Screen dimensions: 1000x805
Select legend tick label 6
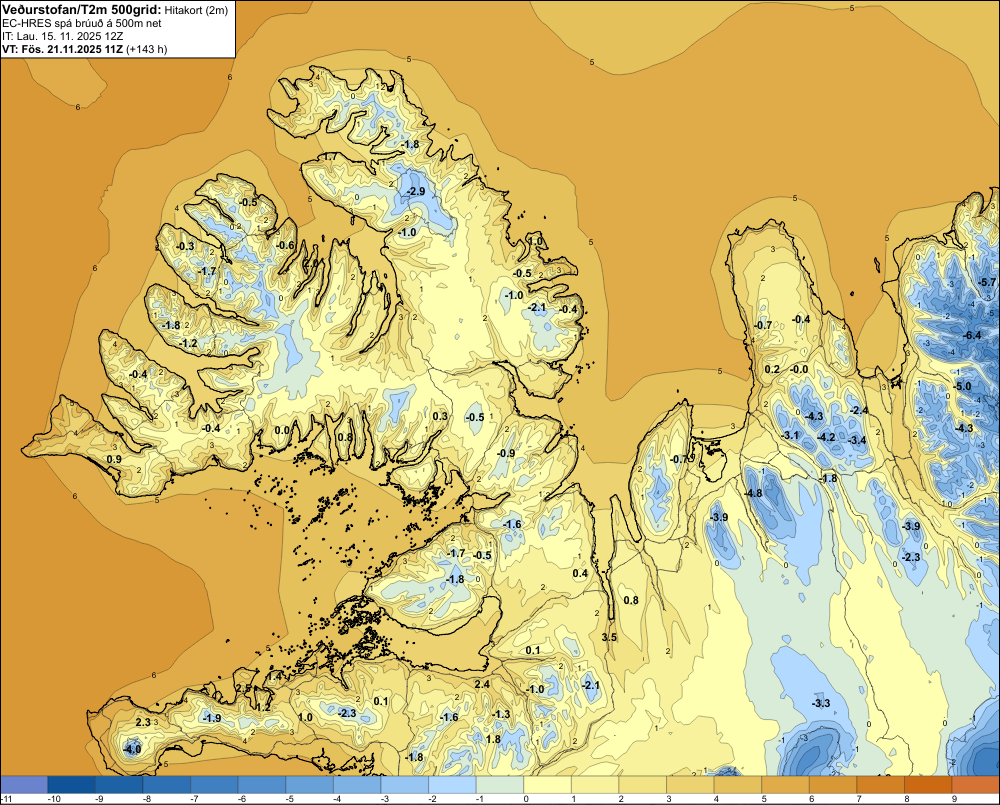pyautogui.click(x=812, y=799)
